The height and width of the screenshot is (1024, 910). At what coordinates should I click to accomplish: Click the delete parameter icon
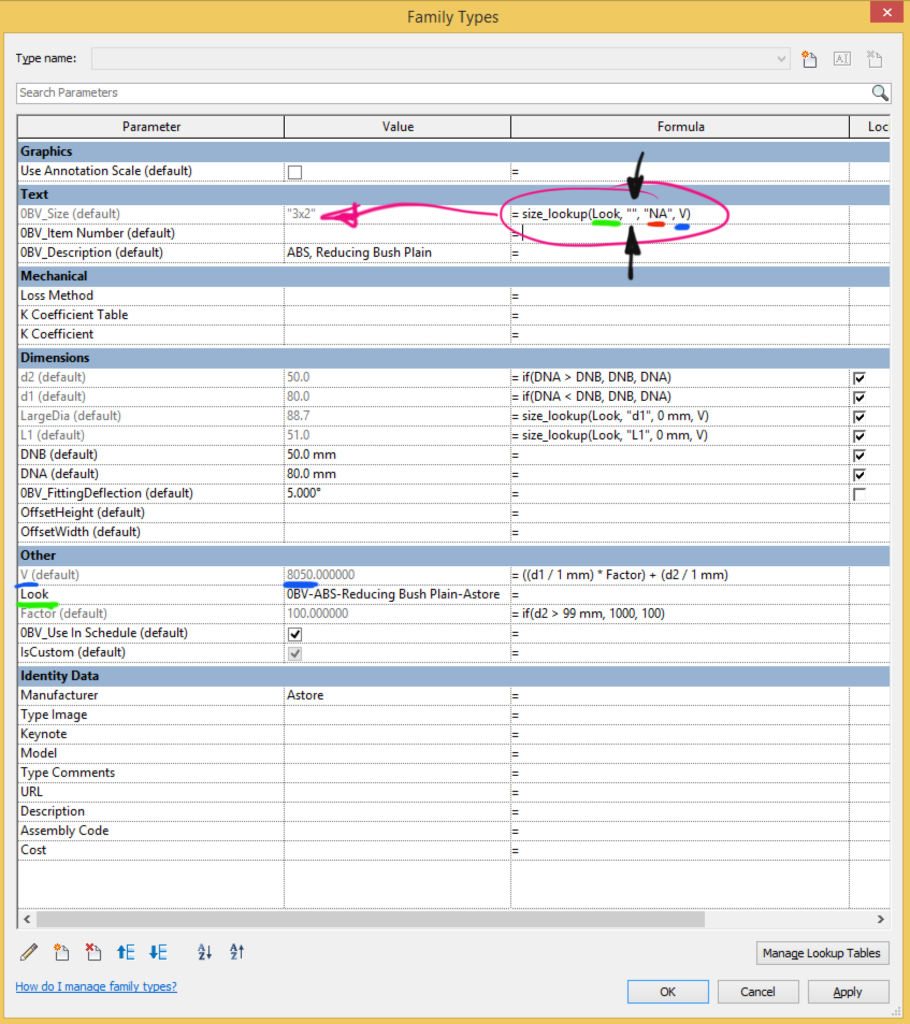click(93, 952)
